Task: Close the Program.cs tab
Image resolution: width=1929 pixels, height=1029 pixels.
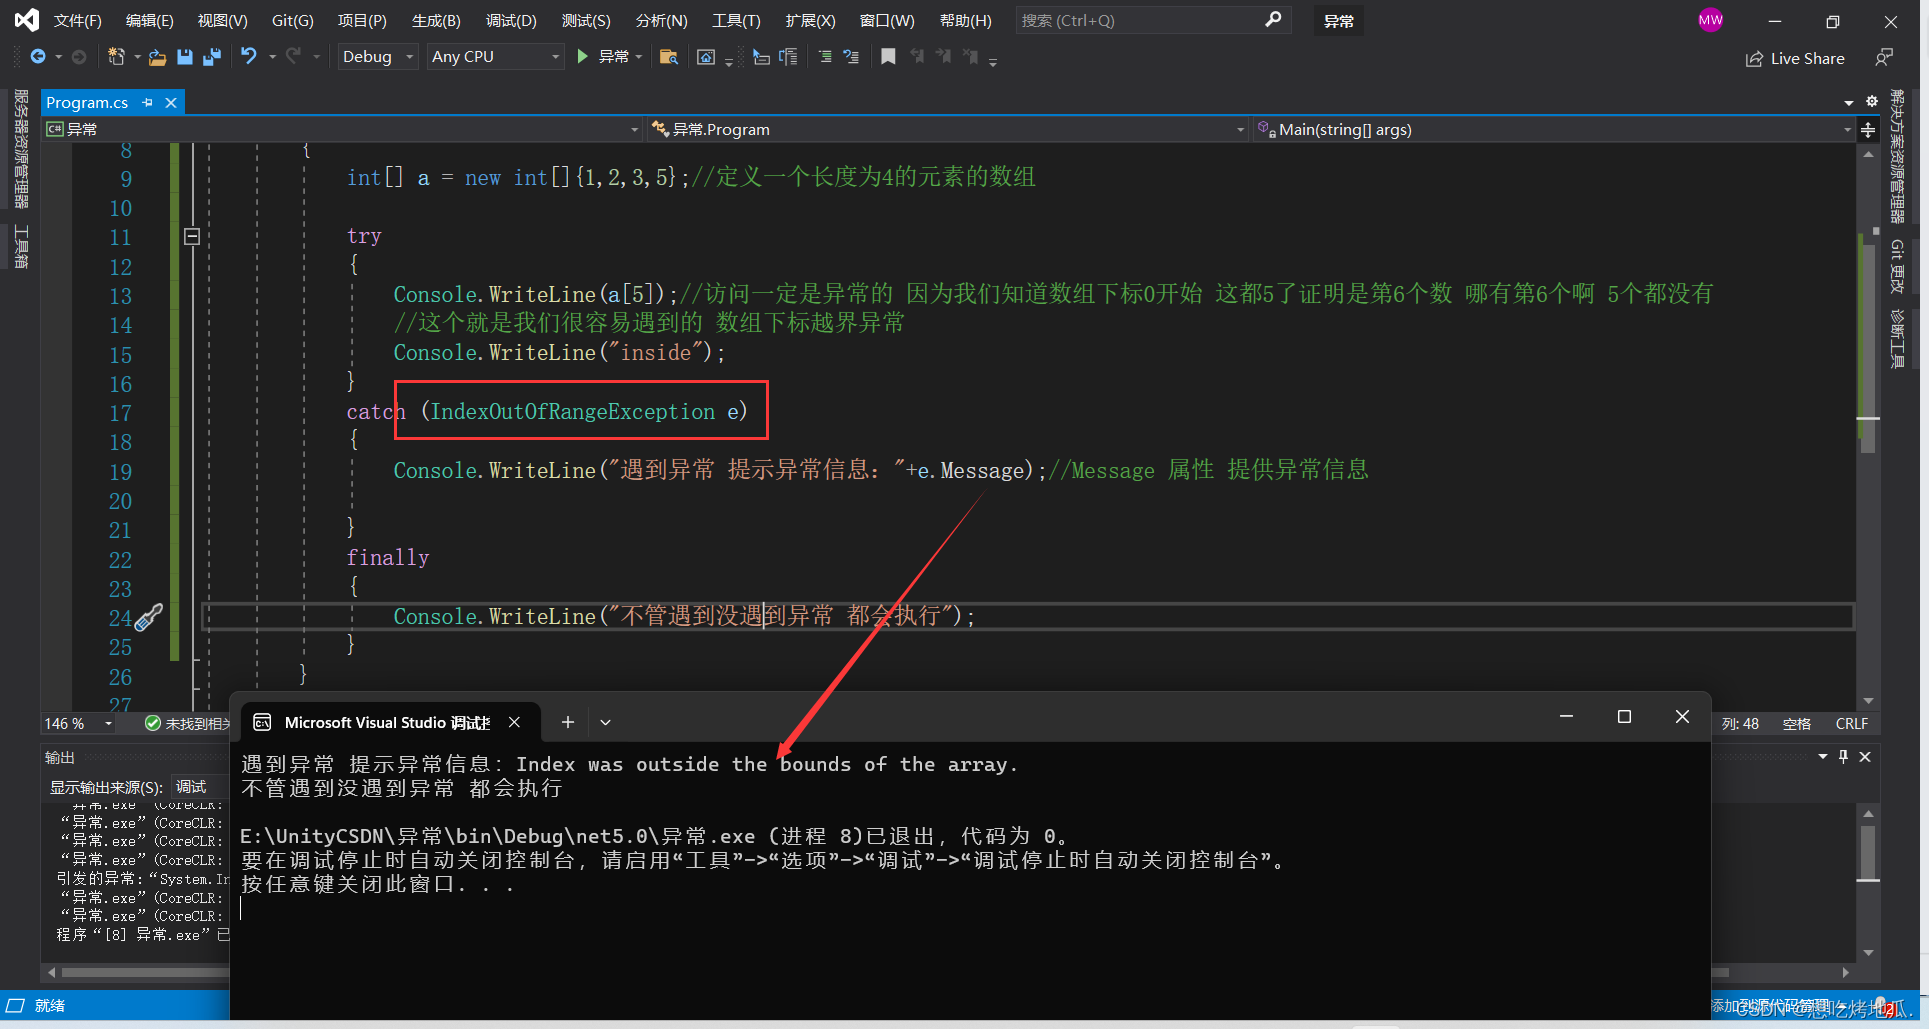Action: point(171,103)
